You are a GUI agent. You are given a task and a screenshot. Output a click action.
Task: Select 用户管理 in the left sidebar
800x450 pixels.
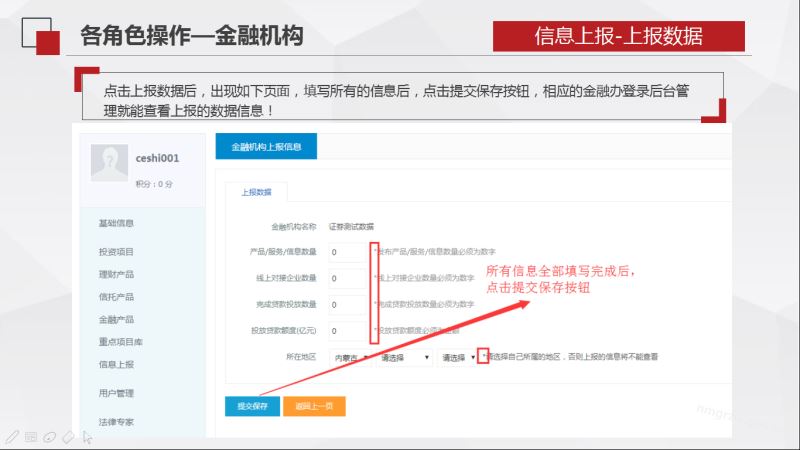click(117, 393)
